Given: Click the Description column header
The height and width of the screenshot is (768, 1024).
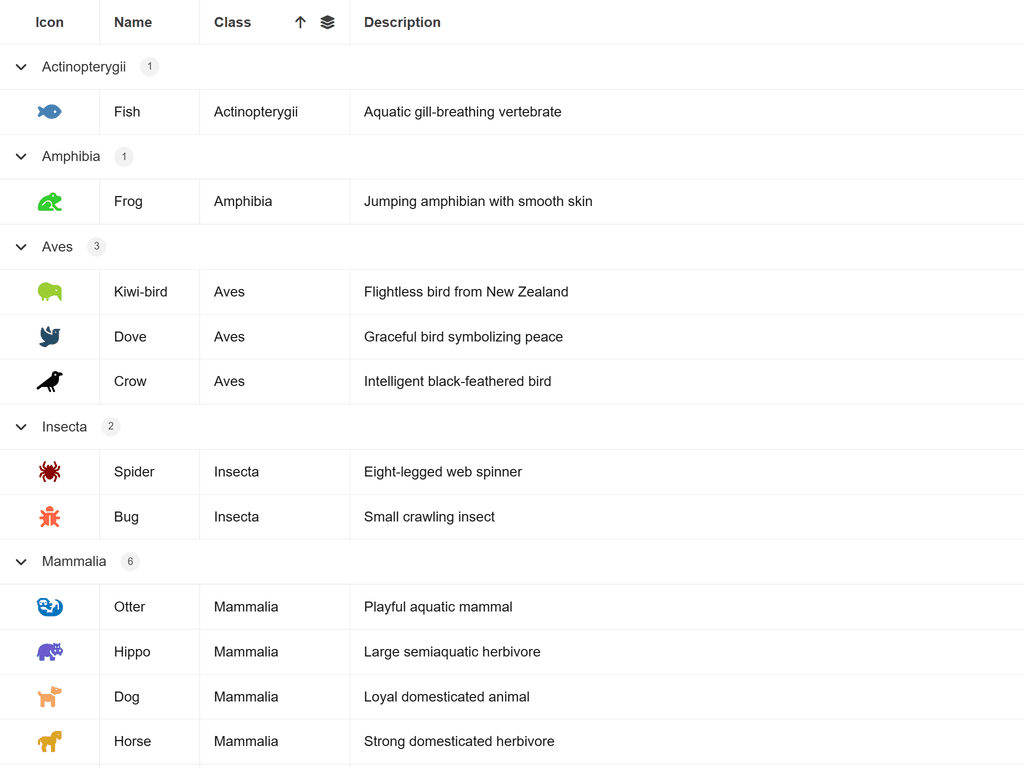Looking at the screenshot, I should pyautogui.click(x=402, y=21).
